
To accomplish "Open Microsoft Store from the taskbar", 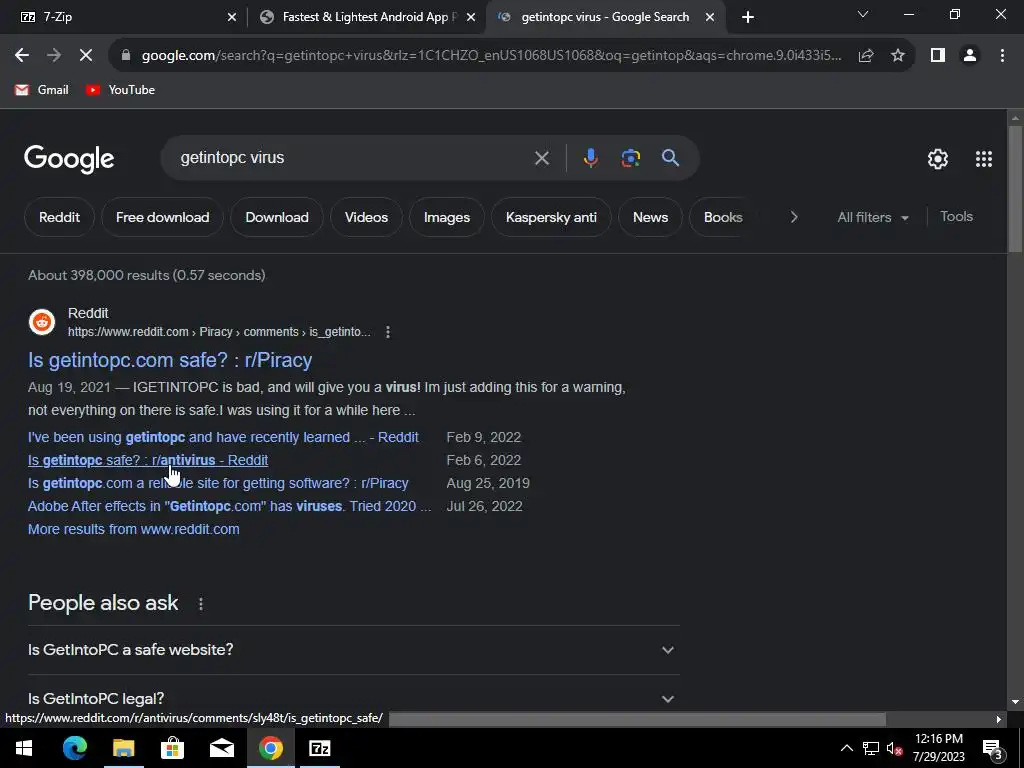I will (172, 748).
